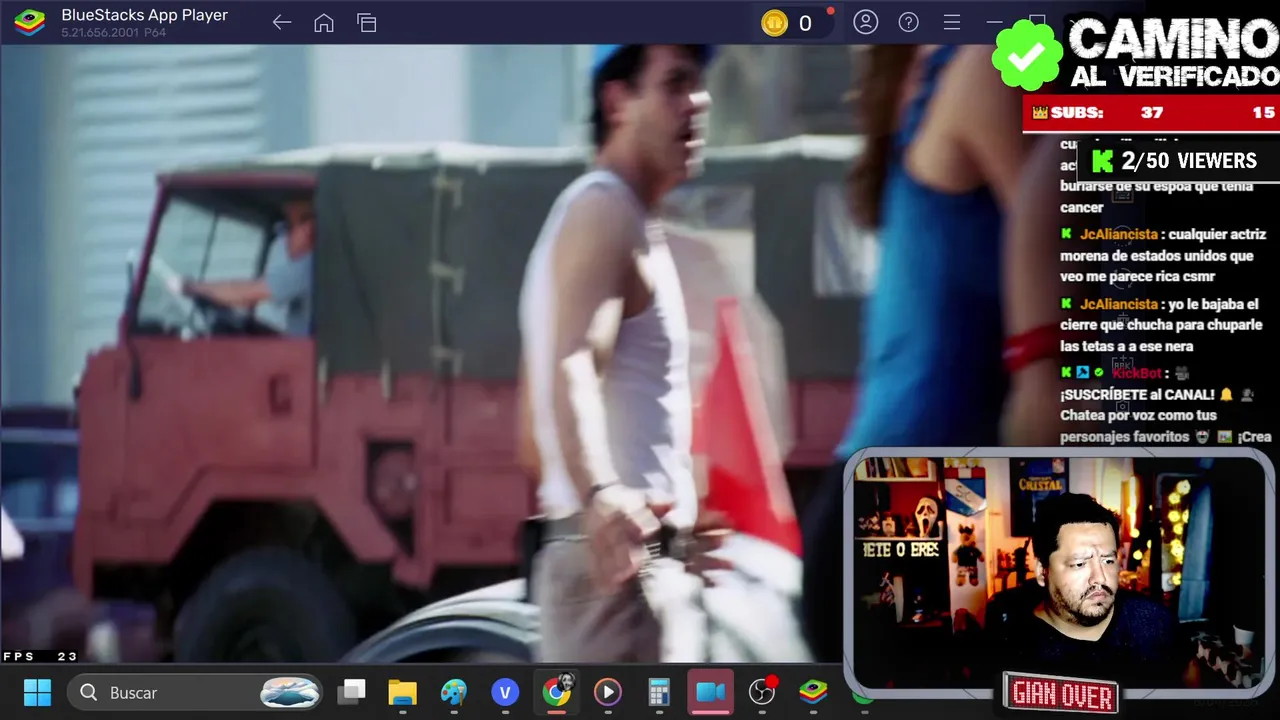Viewport: 1280px width, 720px height.
Task: Minimize the BlueStacks window
Action: (994, 22)
